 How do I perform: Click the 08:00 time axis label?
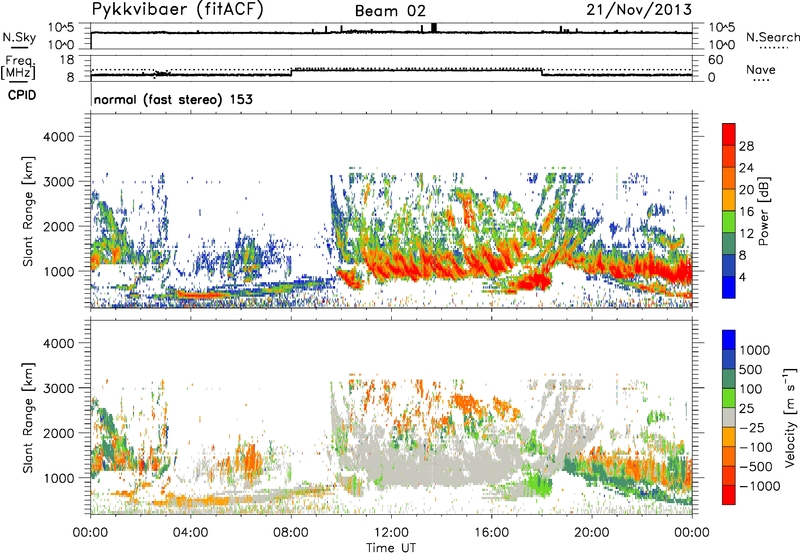coord(291,533)
